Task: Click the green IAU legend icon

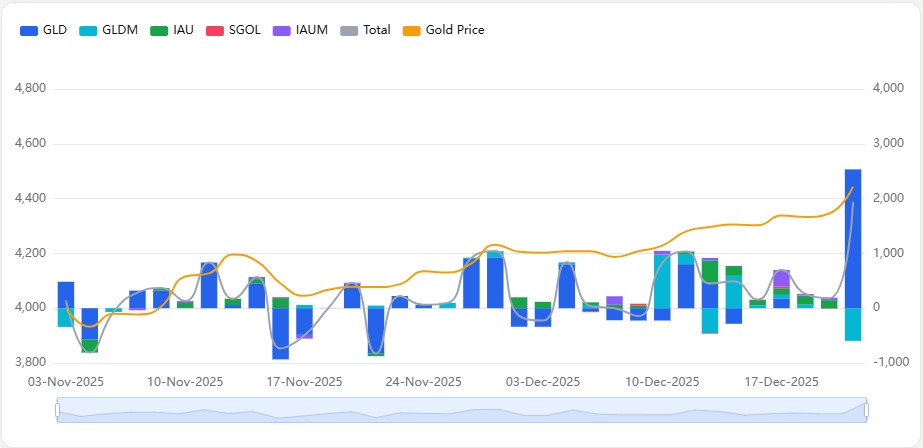Action: [158, 30]
